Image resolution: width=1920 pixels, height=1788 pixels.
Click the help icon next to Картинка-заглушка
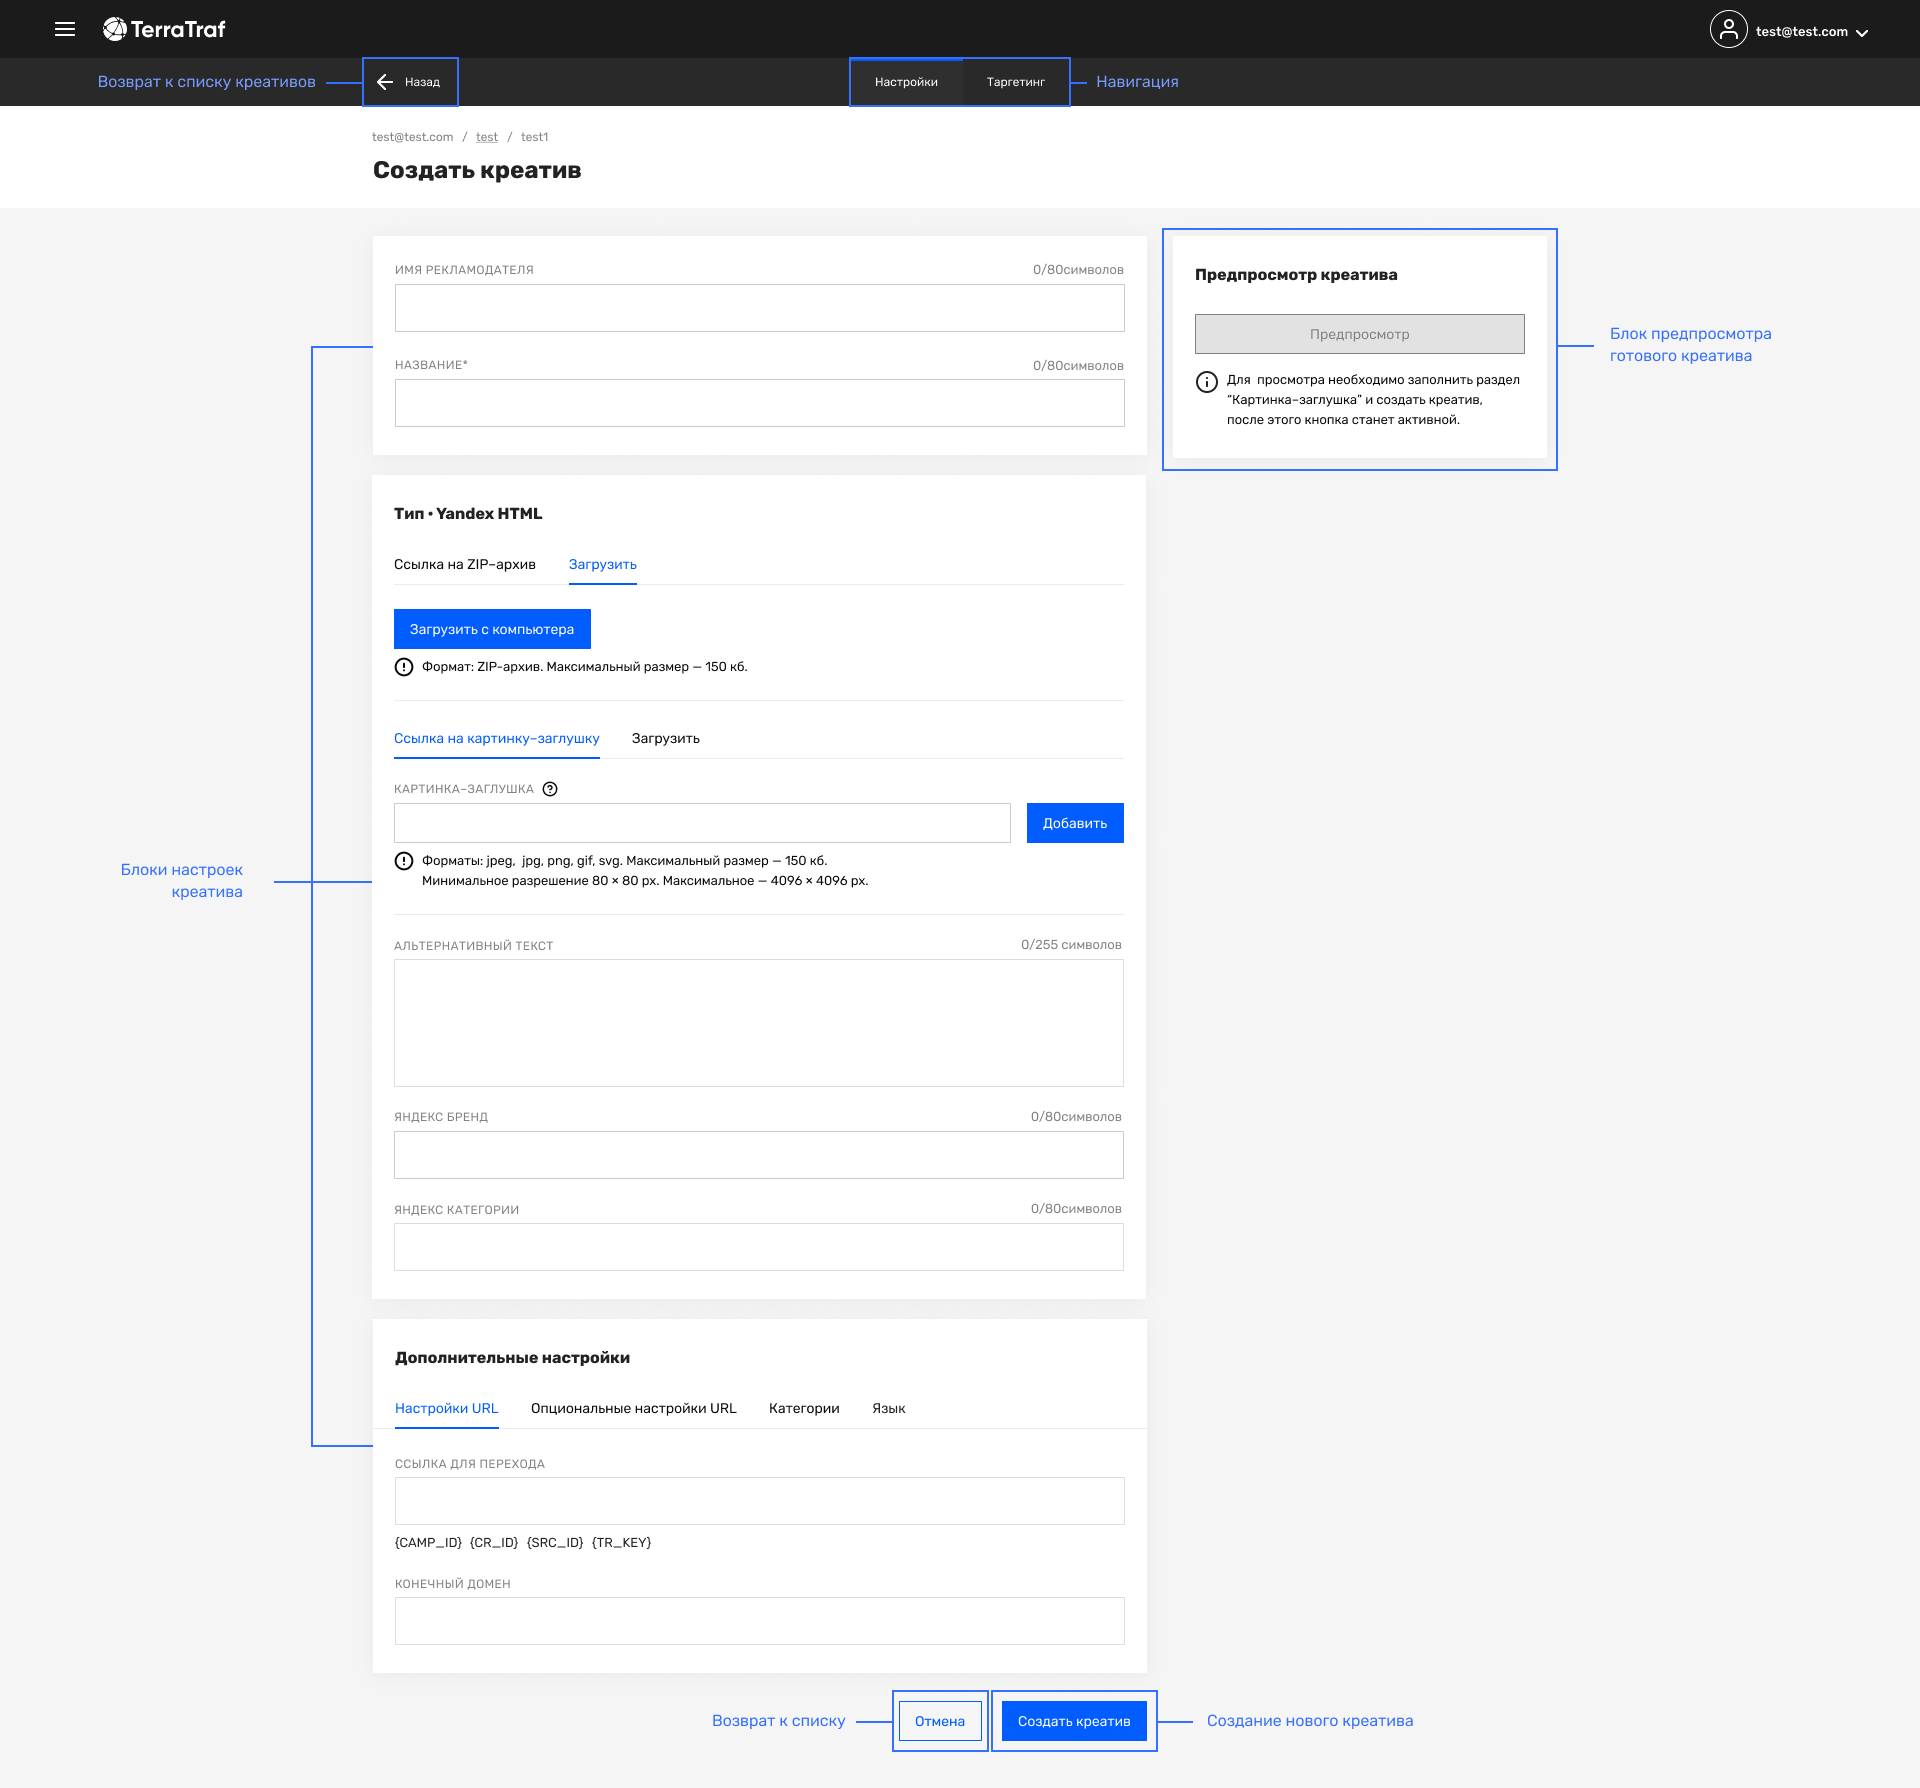[550, 789]
